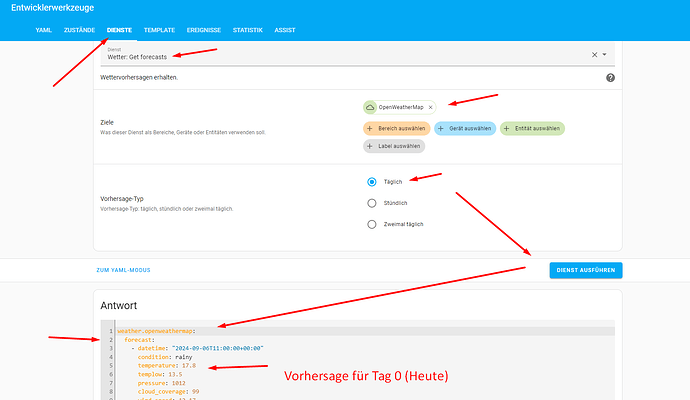
Task: Choose Zweimal täglich forecast option
Action: (x=372, y=224)
